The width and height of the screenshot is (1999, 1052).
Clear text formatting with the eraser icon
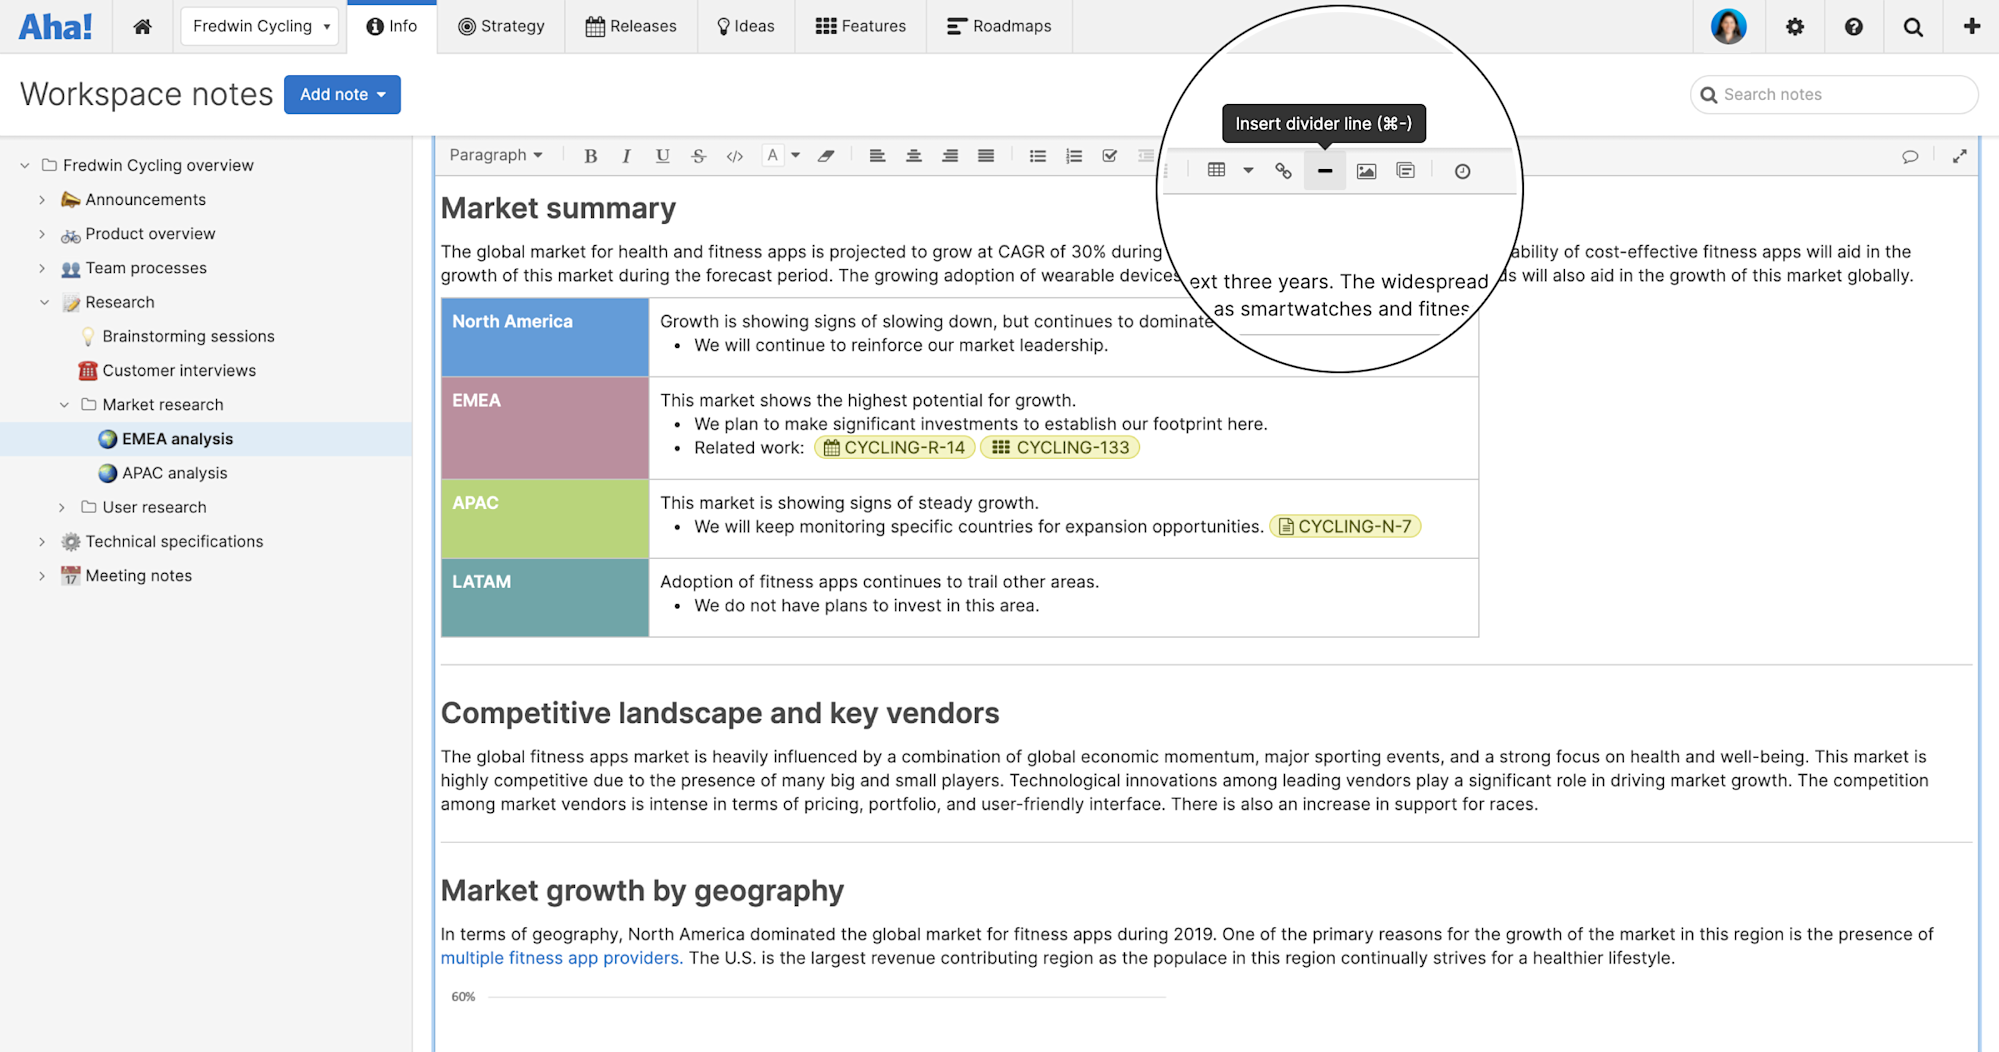827,155
